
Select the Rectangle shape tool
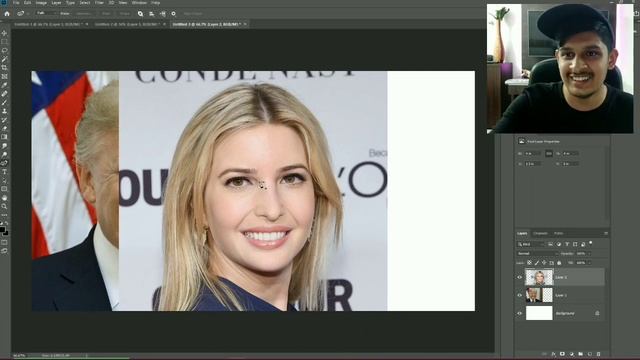tap(4, 189)
